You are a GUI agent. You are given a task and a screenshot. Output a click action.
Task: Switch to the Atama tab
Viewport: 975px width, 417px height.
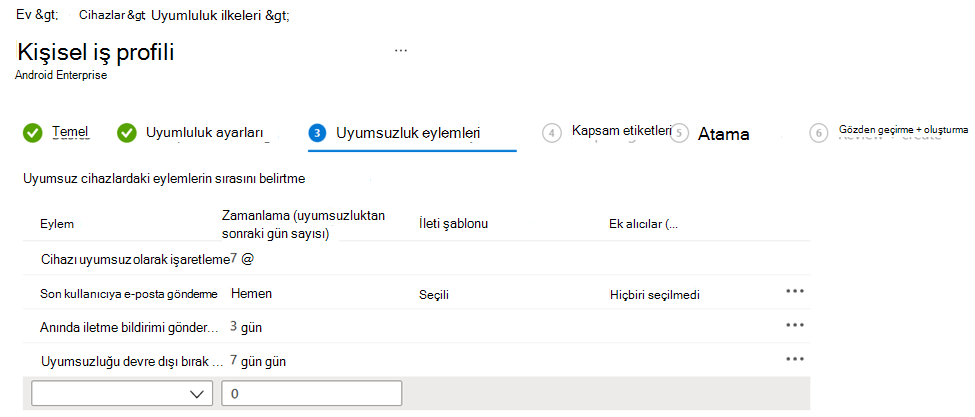click(x=723, y=134)
